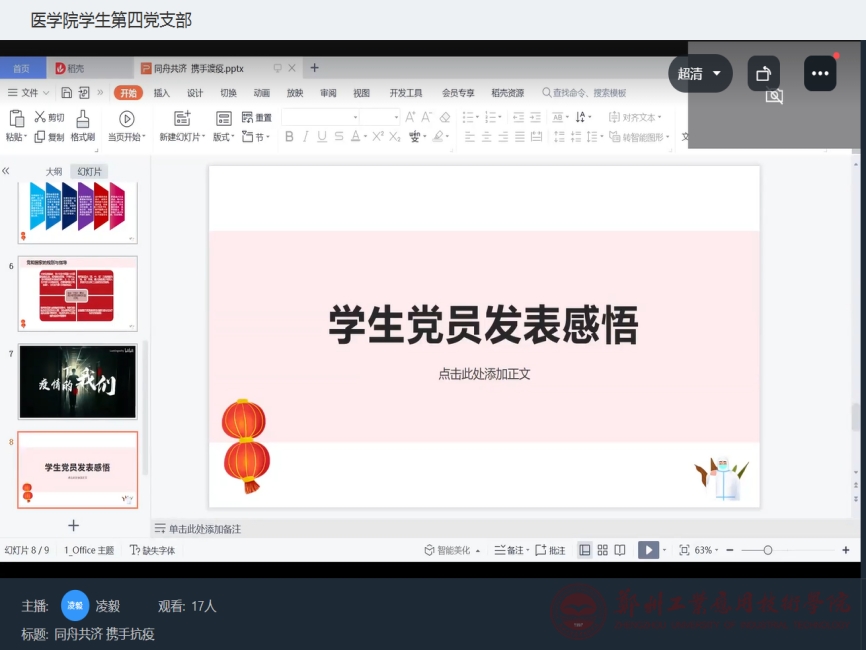
Task: Open the font name combo box
Action: pyautogui.click(x=320, y=117)
